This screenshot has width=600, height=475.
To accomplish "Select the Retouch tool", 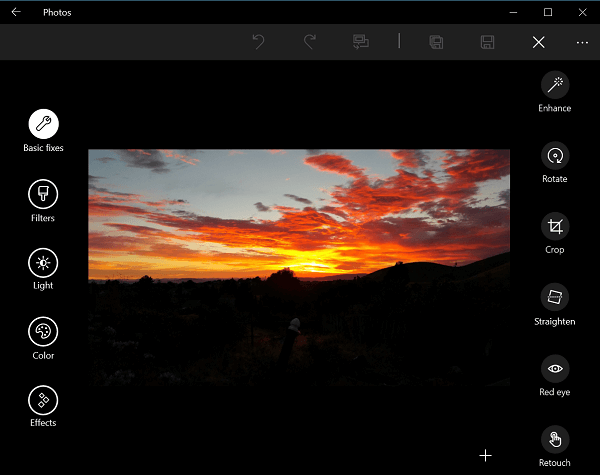I will pyautogui.click(x=555, y=439).
